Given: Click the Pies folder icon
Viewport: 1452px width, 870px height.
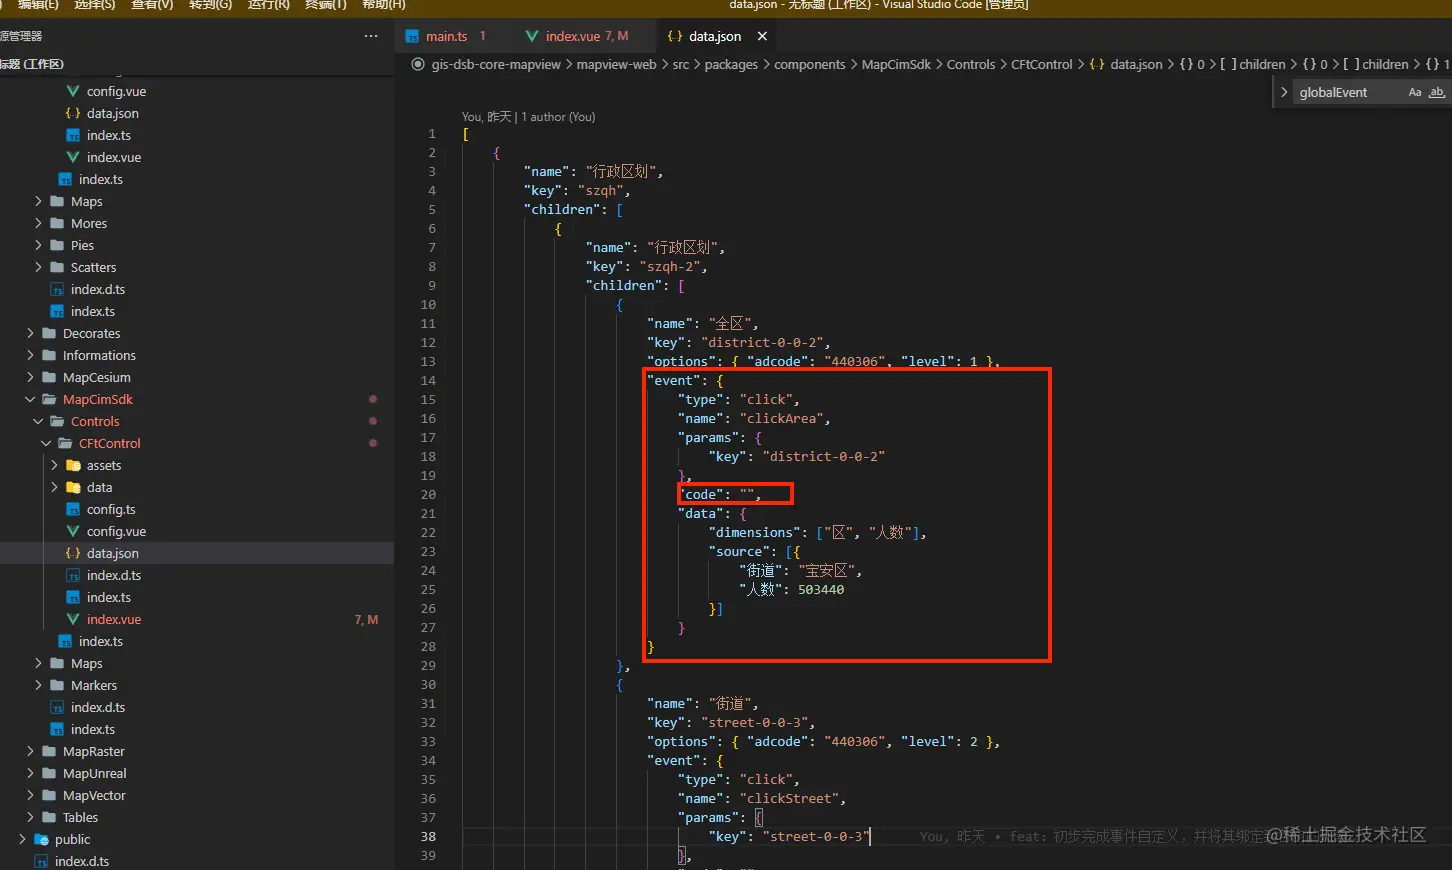Looking at the screenshot, I should click(x=58, y=245).
